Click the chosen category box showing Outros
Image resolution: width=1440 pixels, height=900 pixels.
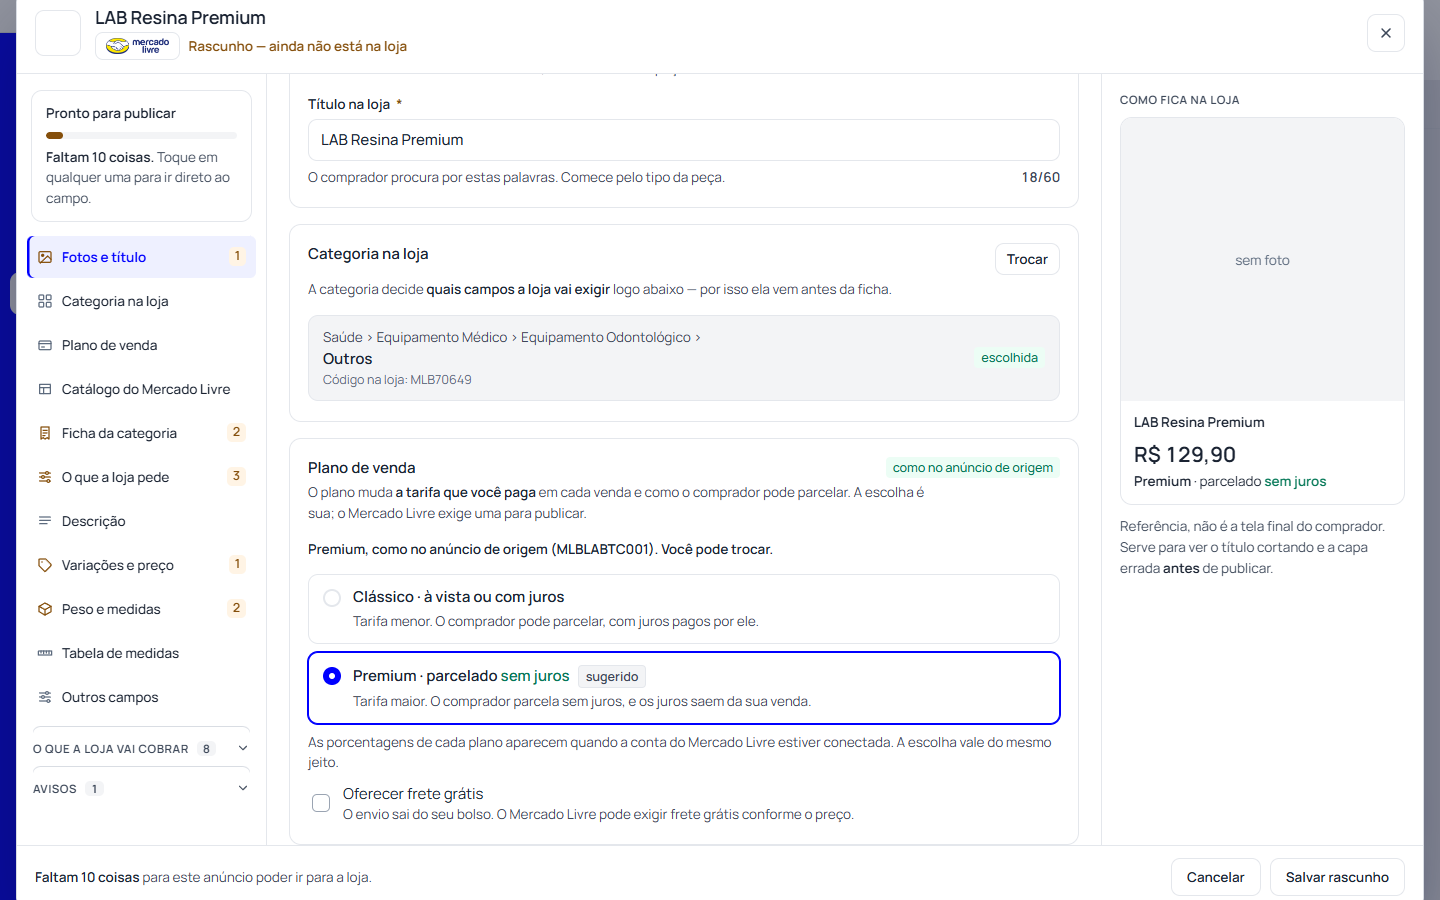click(x=684, y=358)
